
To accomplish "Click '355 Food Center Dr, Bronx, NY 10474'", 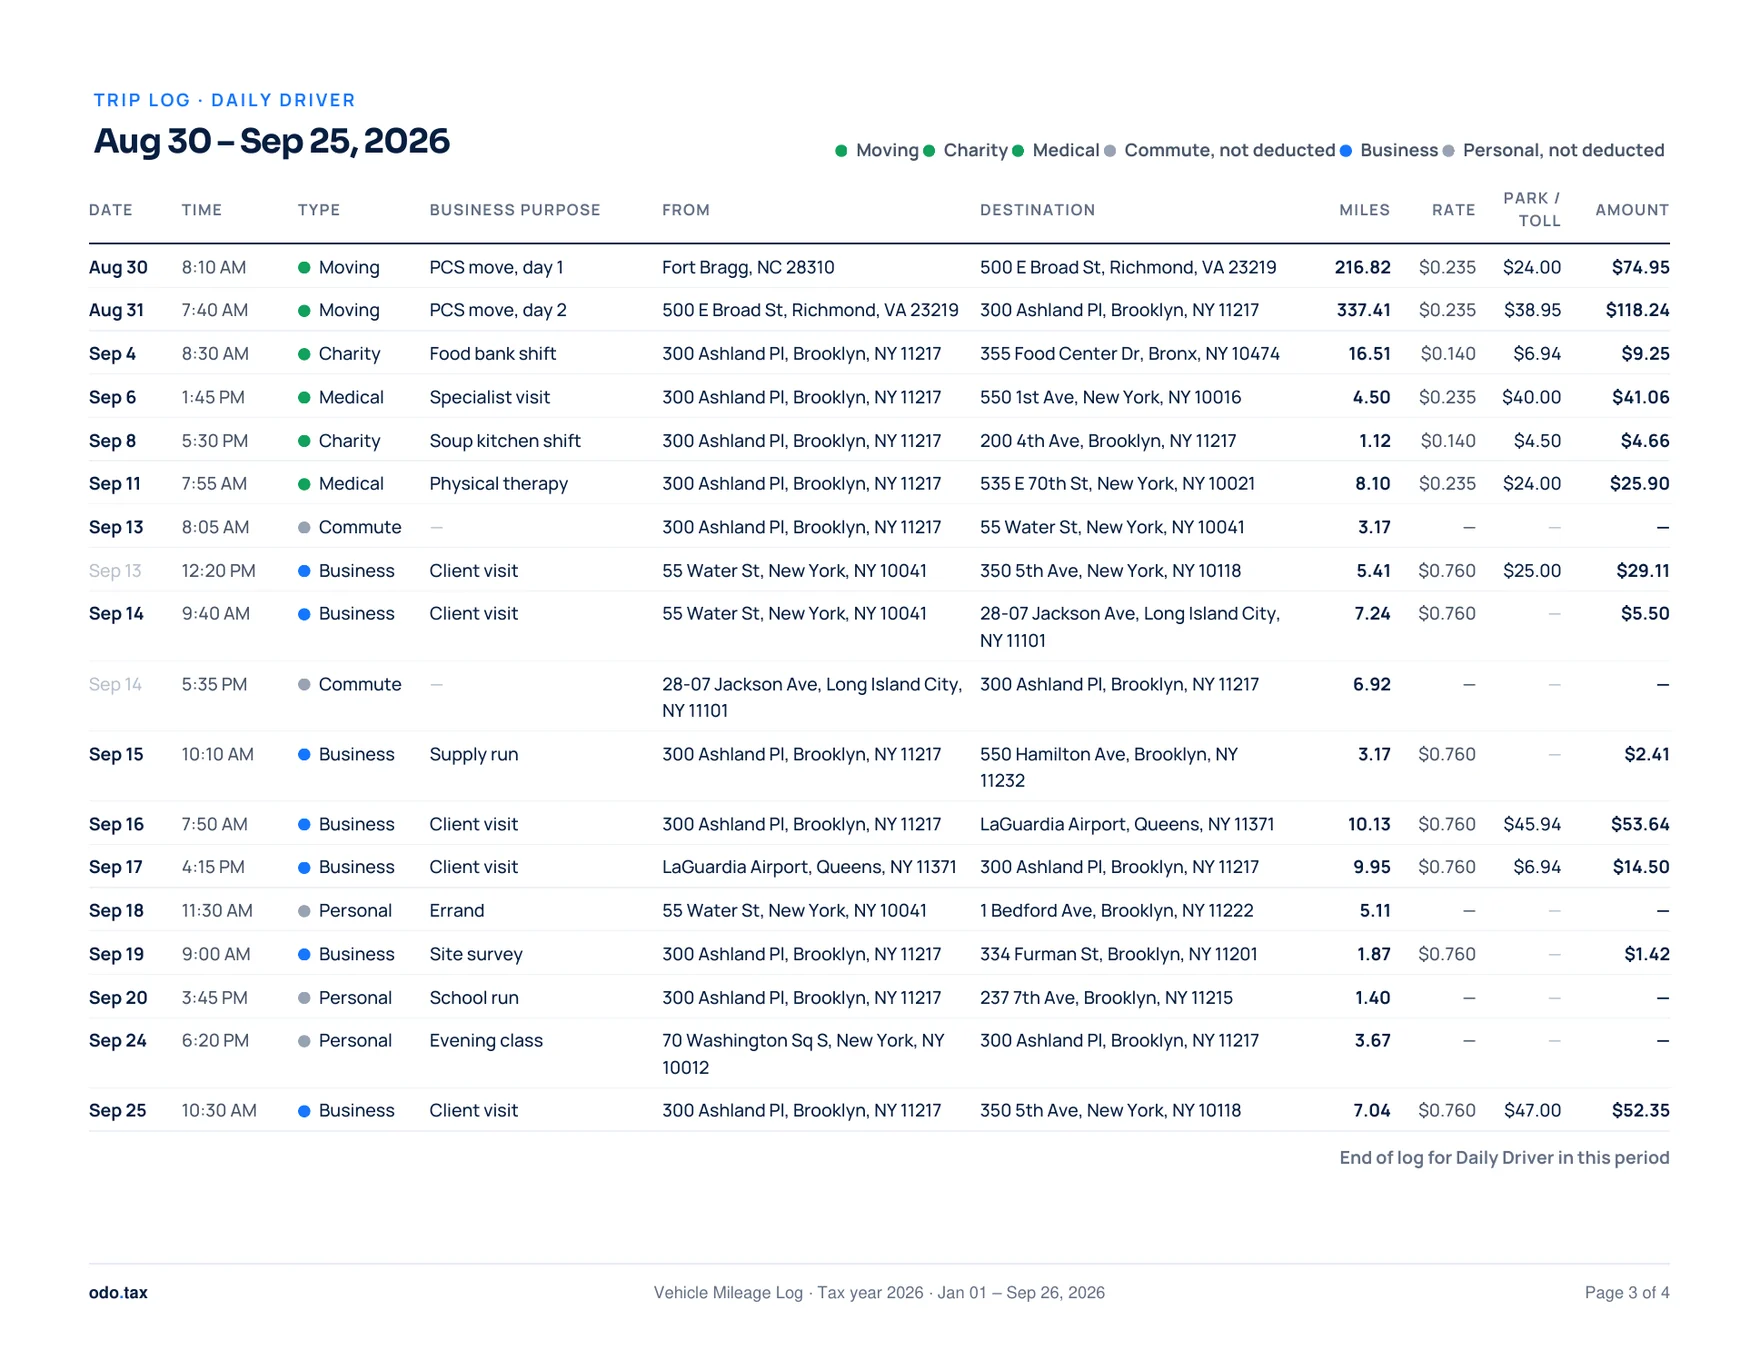I will point(1130,354).
